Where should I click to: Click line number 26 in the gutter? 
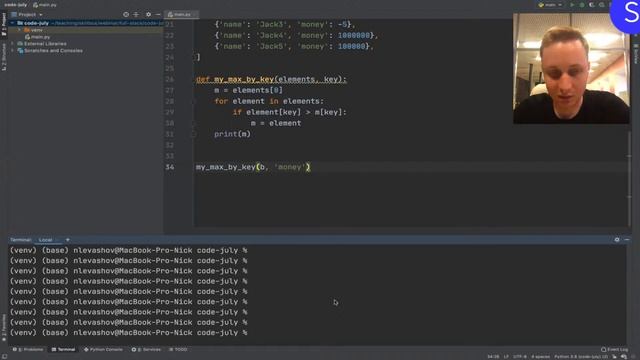[170, 79]
